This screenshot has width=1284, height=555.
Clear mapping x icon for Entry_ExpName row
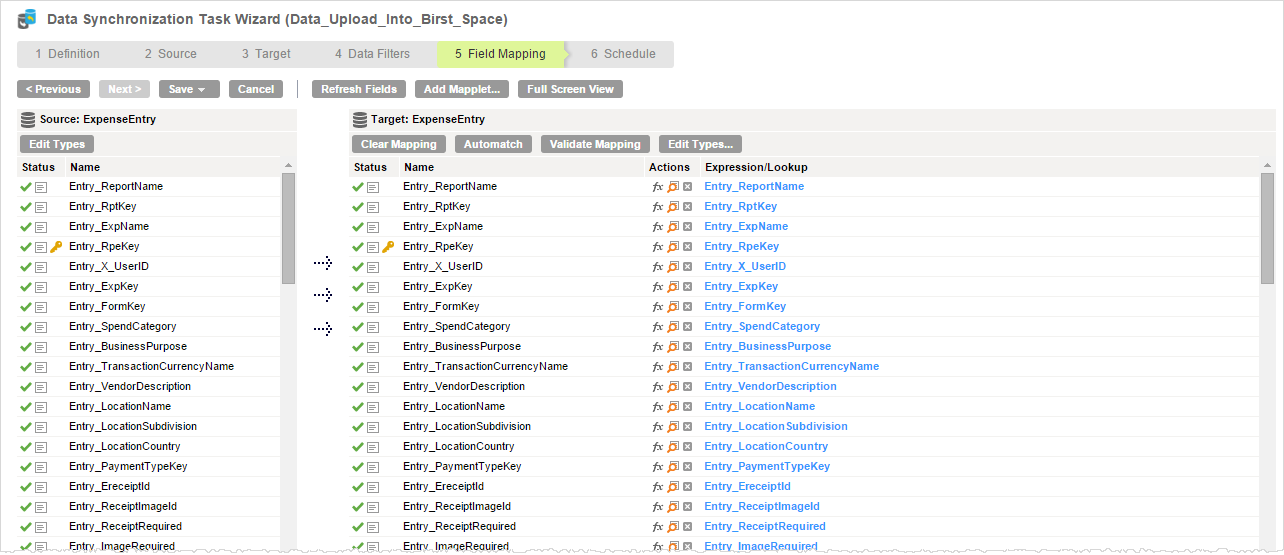[x=687, y=227]
